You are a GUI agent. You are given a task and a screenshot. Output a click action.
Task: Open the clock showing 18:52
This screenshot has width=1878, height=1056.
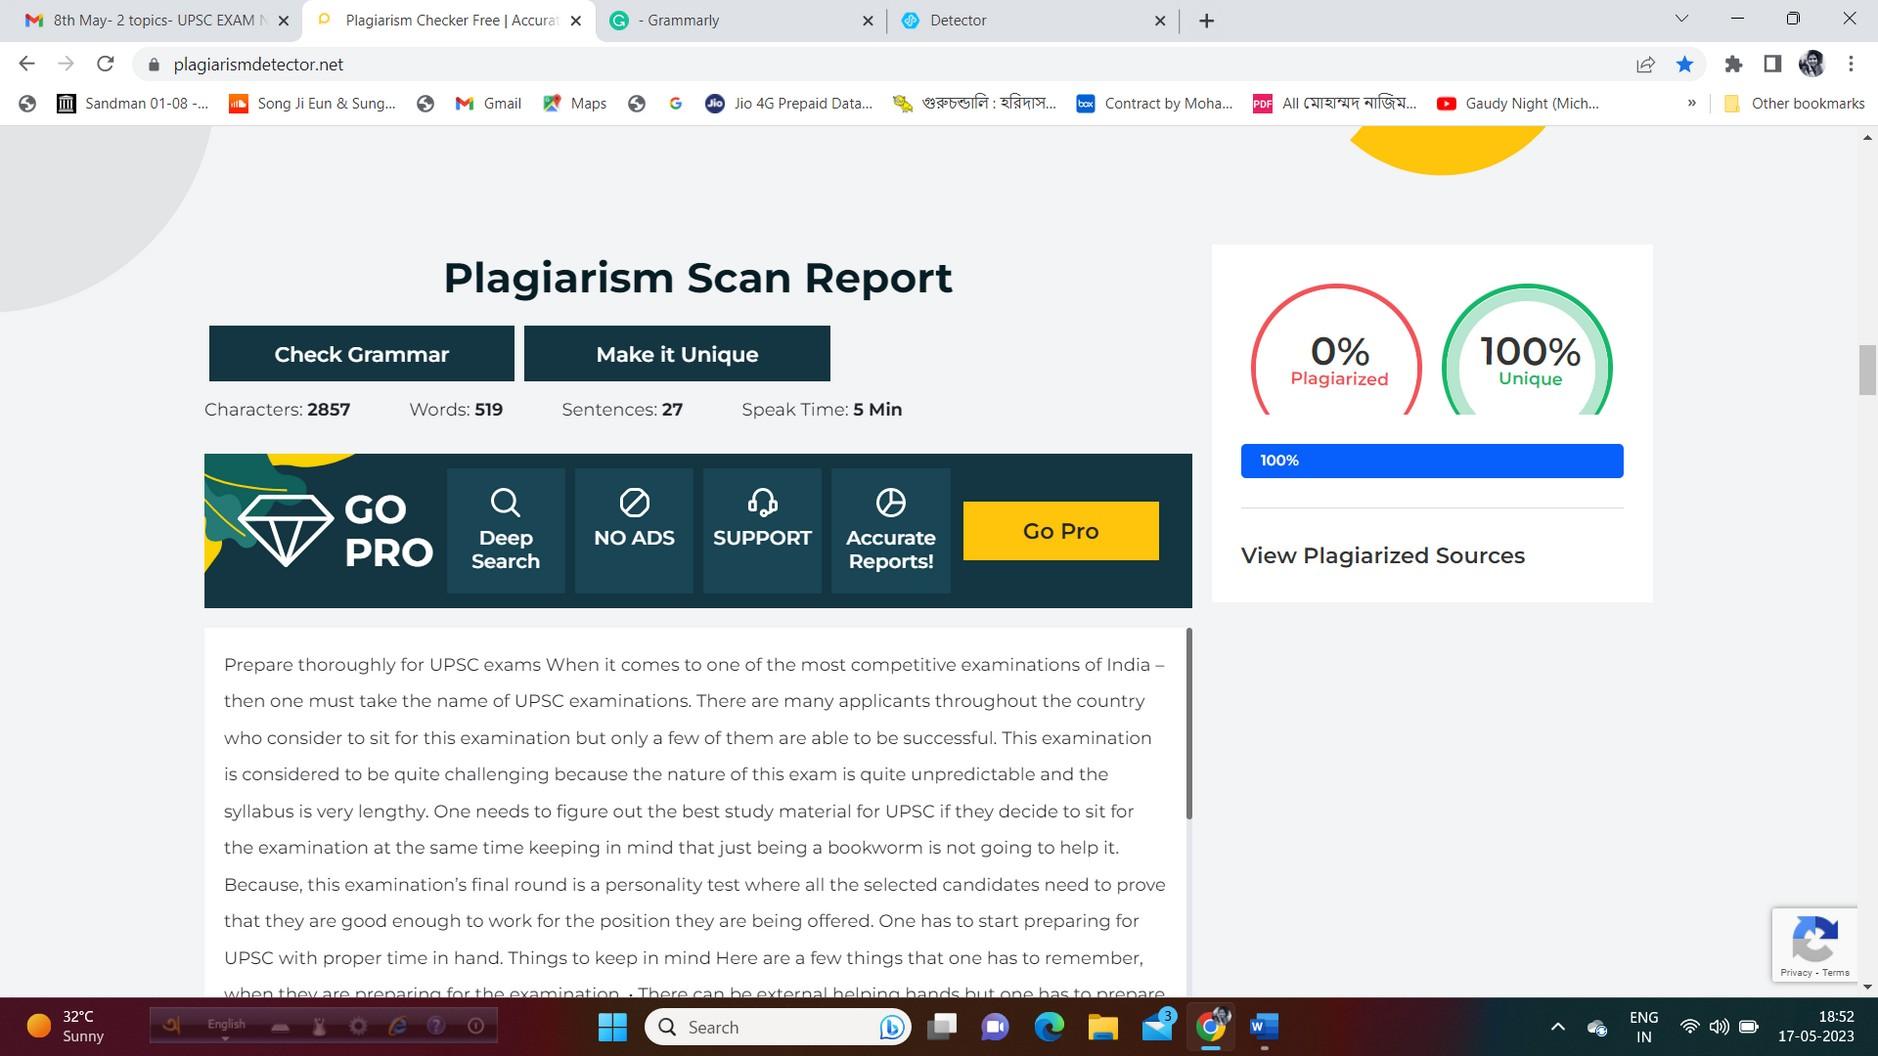1816,1027
